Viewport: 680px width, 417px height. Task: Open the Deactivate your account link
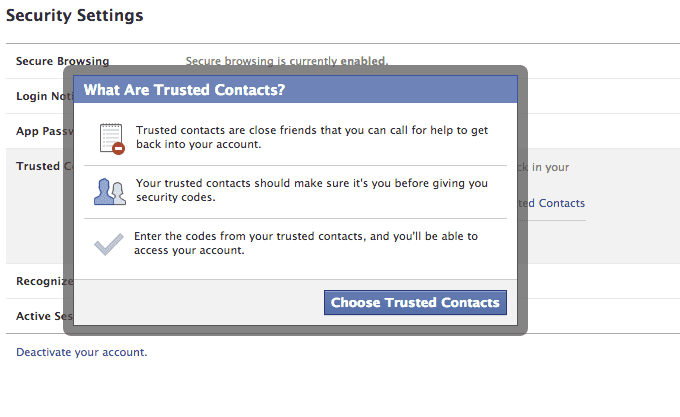click(82, 352)
